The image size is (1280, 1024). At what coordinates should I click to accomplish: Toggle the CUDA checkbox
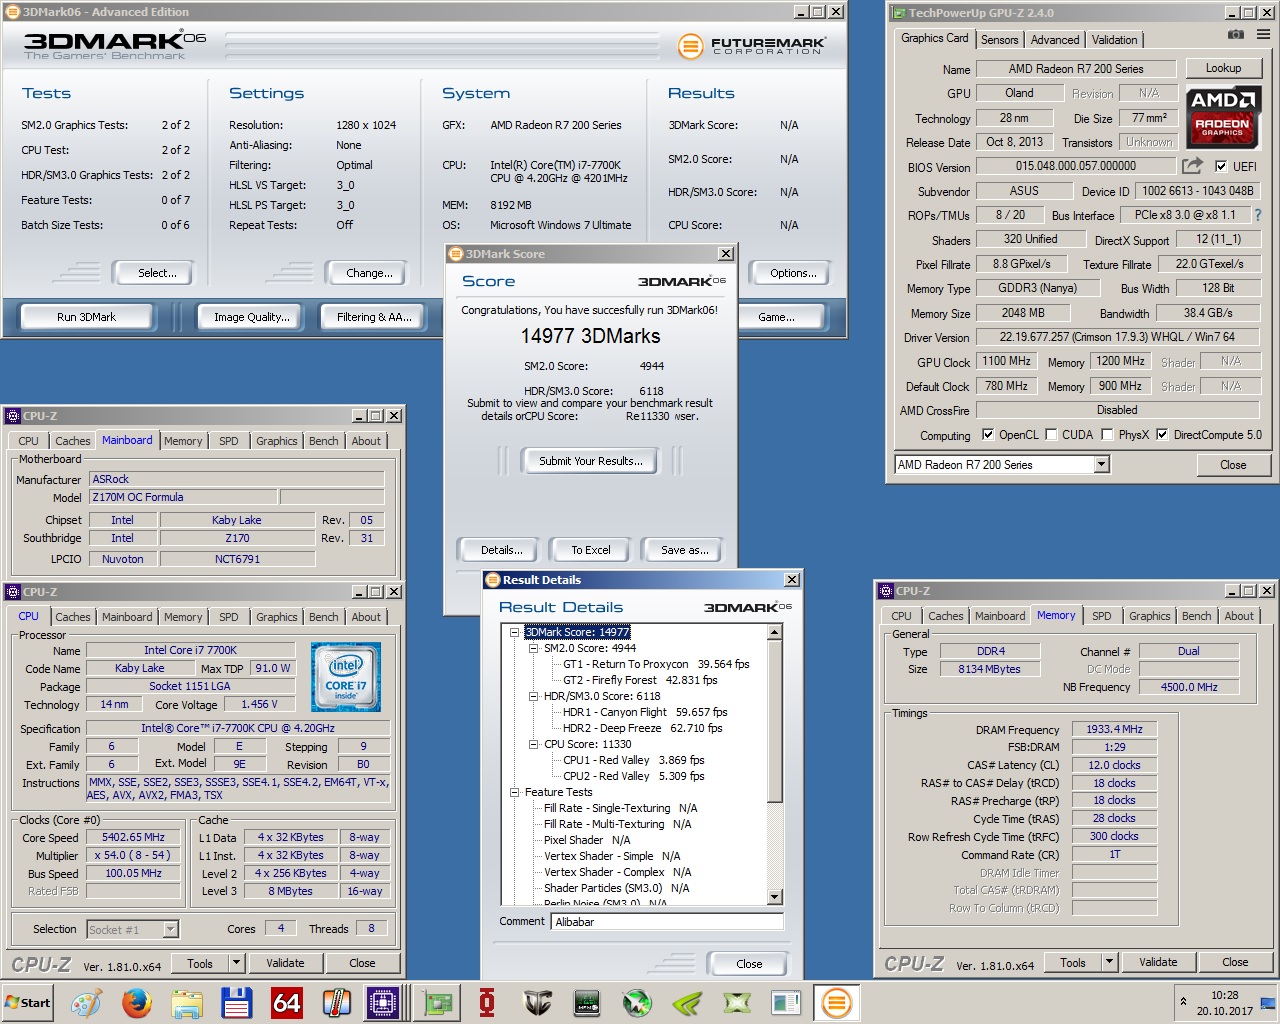(1051, 435)
